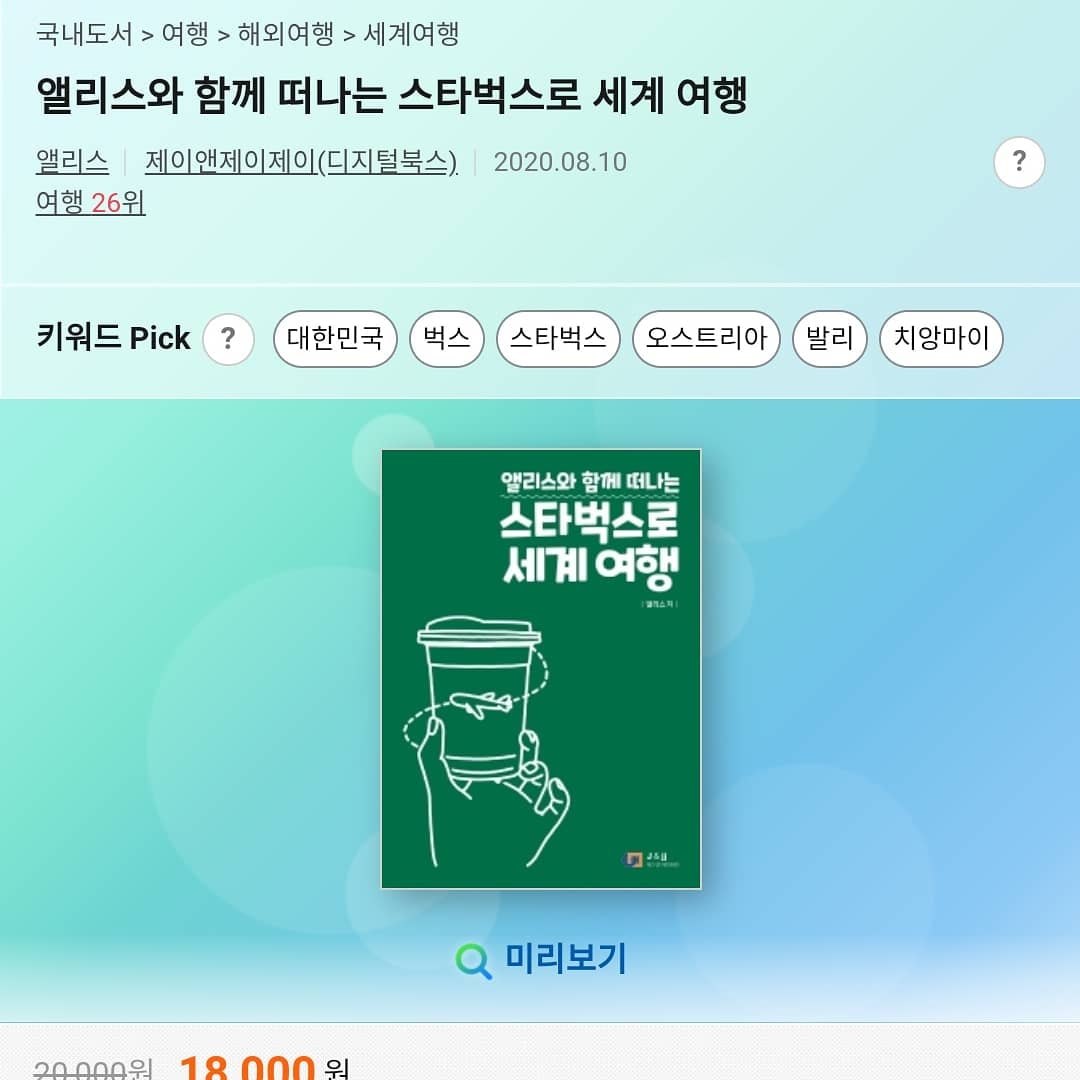Click the help icon beside the publication date
Viewport: 1080px width, 1080px height.
click(1019, 163)
